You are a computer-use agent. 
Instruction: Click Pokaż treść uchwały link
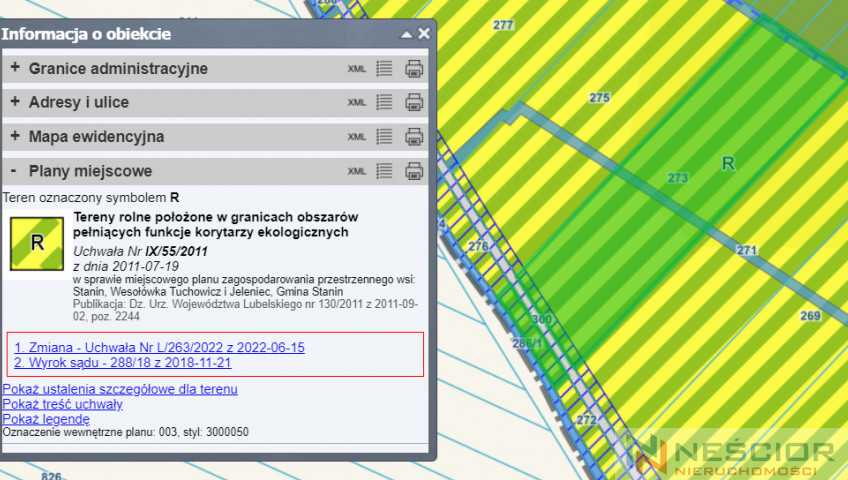(x=63, y=404)
